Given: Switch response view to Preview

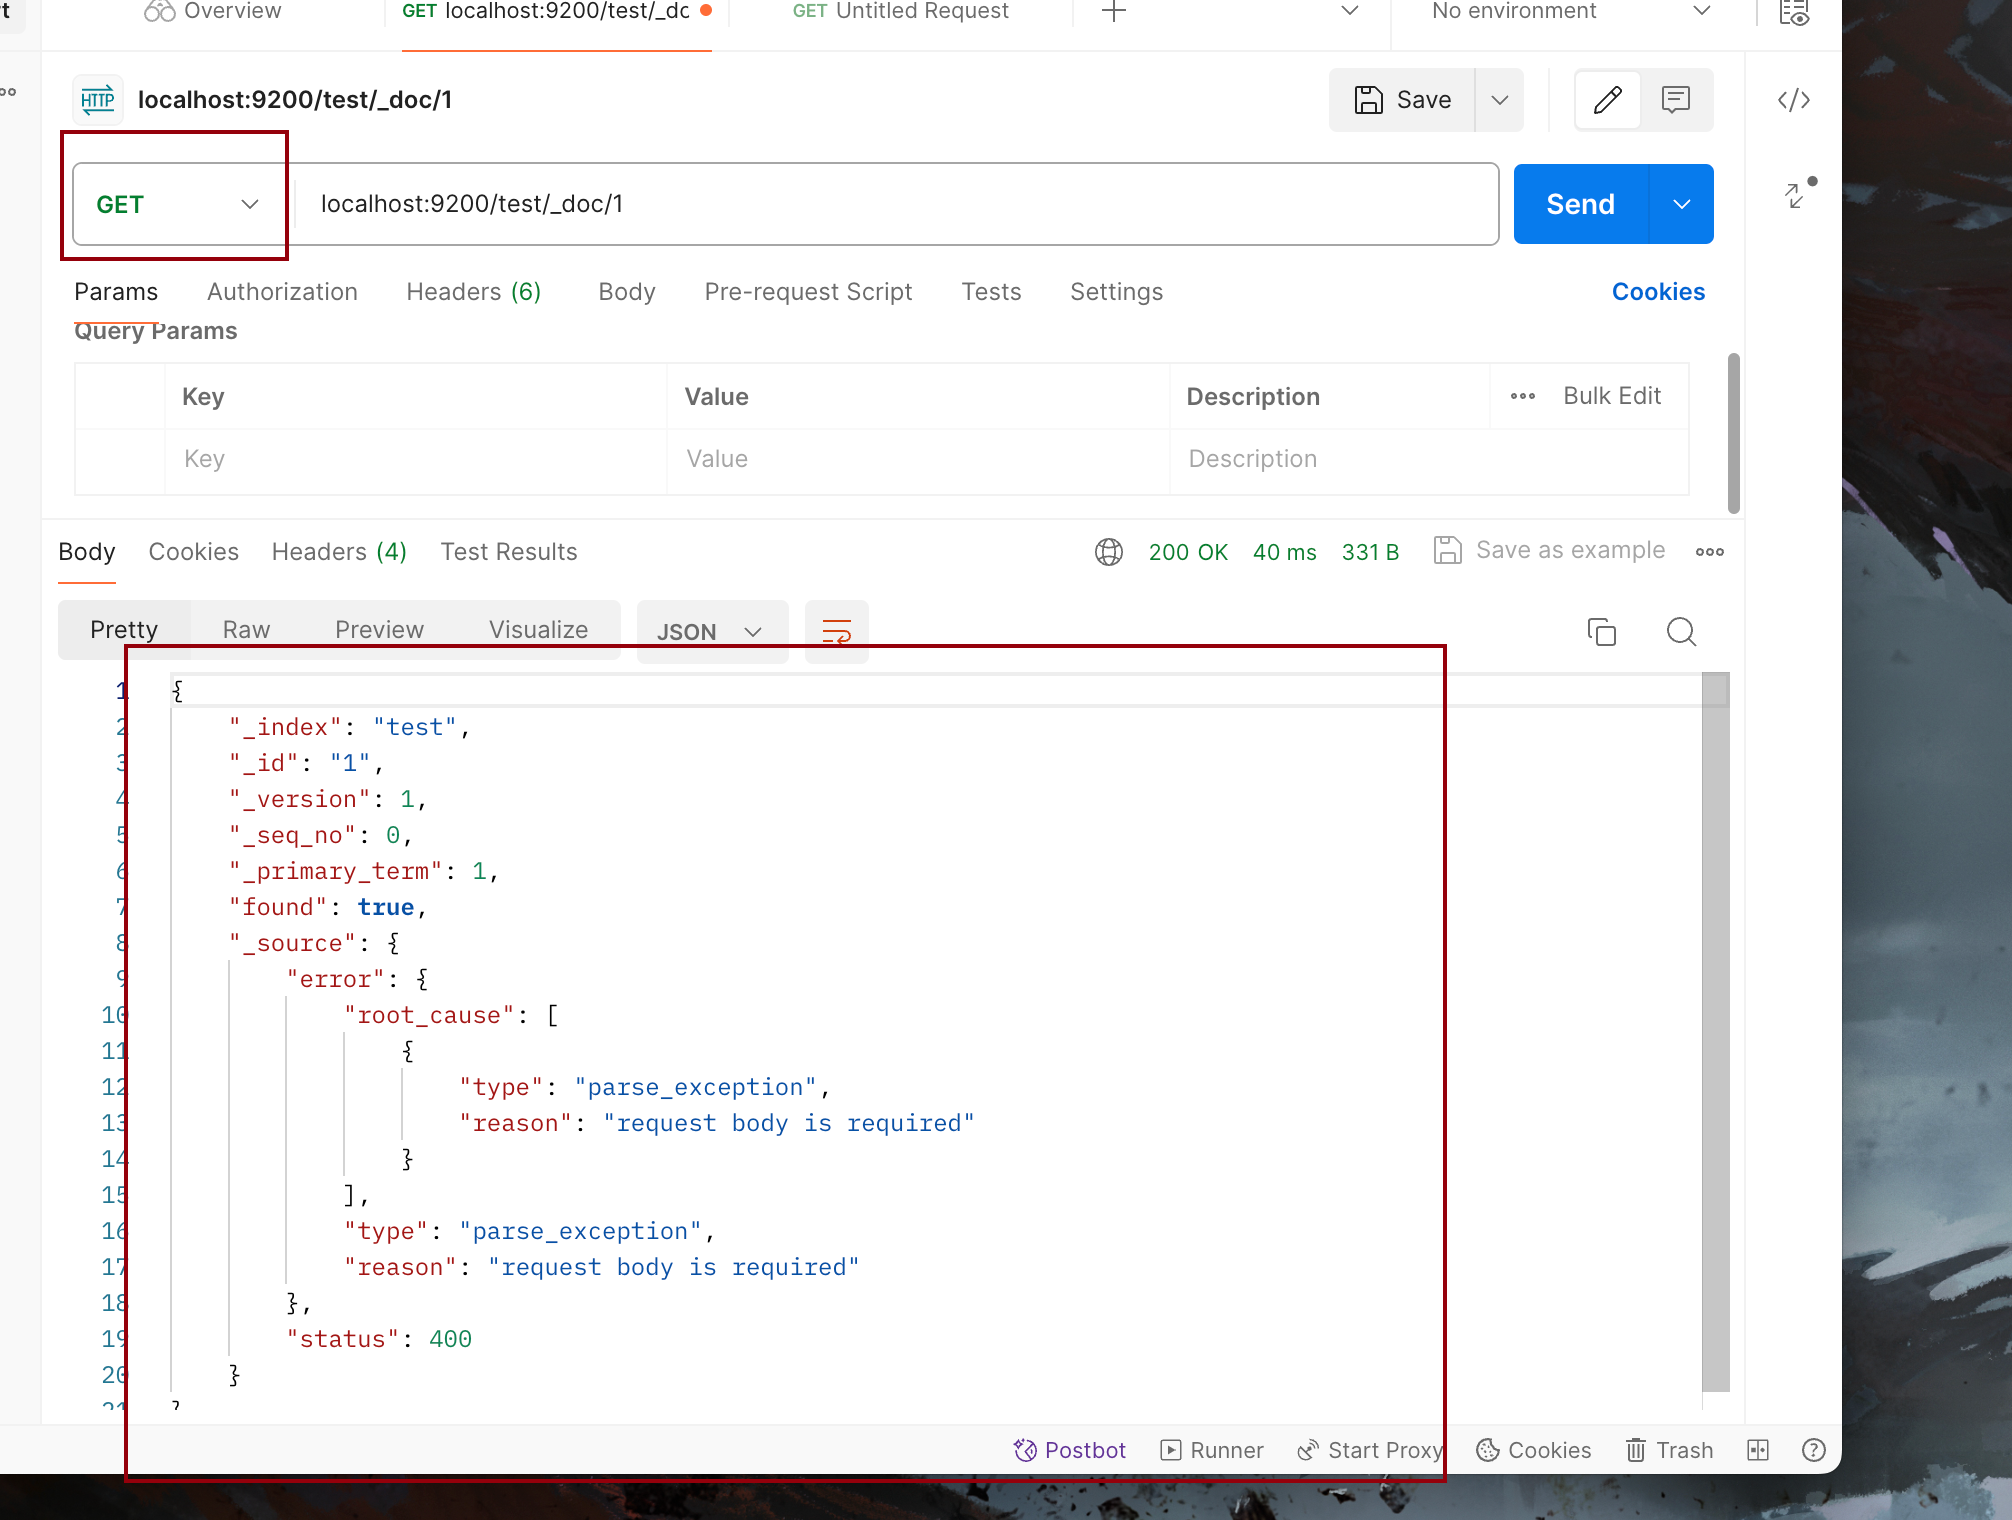Looking at the screenshot, I should point(379,630).
